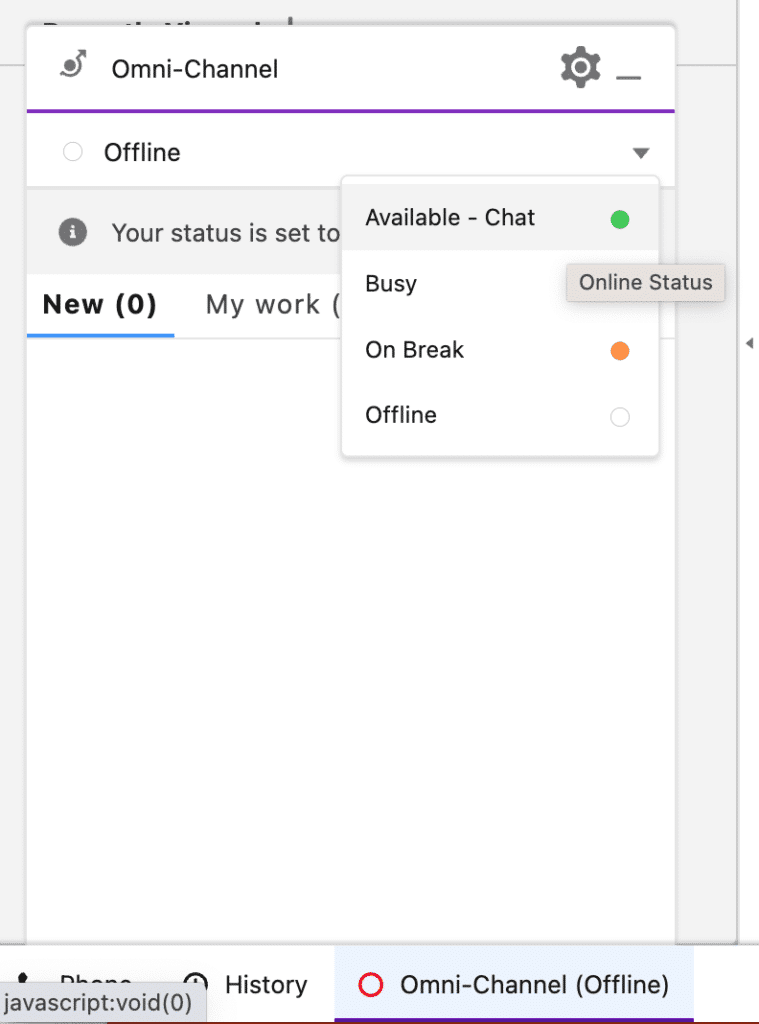Open the My work tab
759x1024 pixels.
[x=270, y=305]
